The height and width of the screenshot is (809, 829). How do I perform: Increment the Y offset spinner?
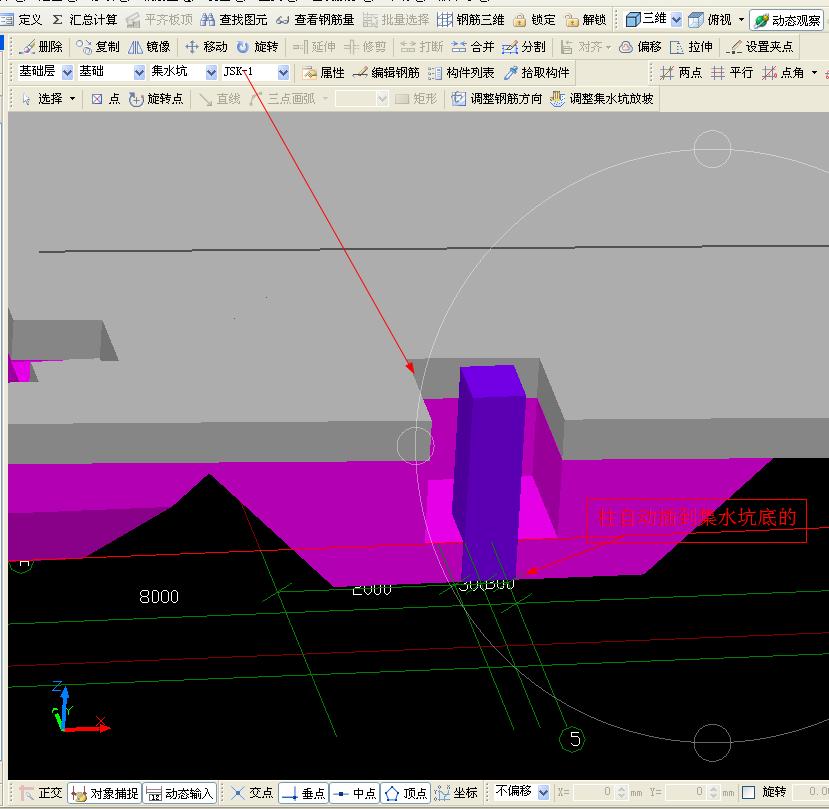point(714,789)
